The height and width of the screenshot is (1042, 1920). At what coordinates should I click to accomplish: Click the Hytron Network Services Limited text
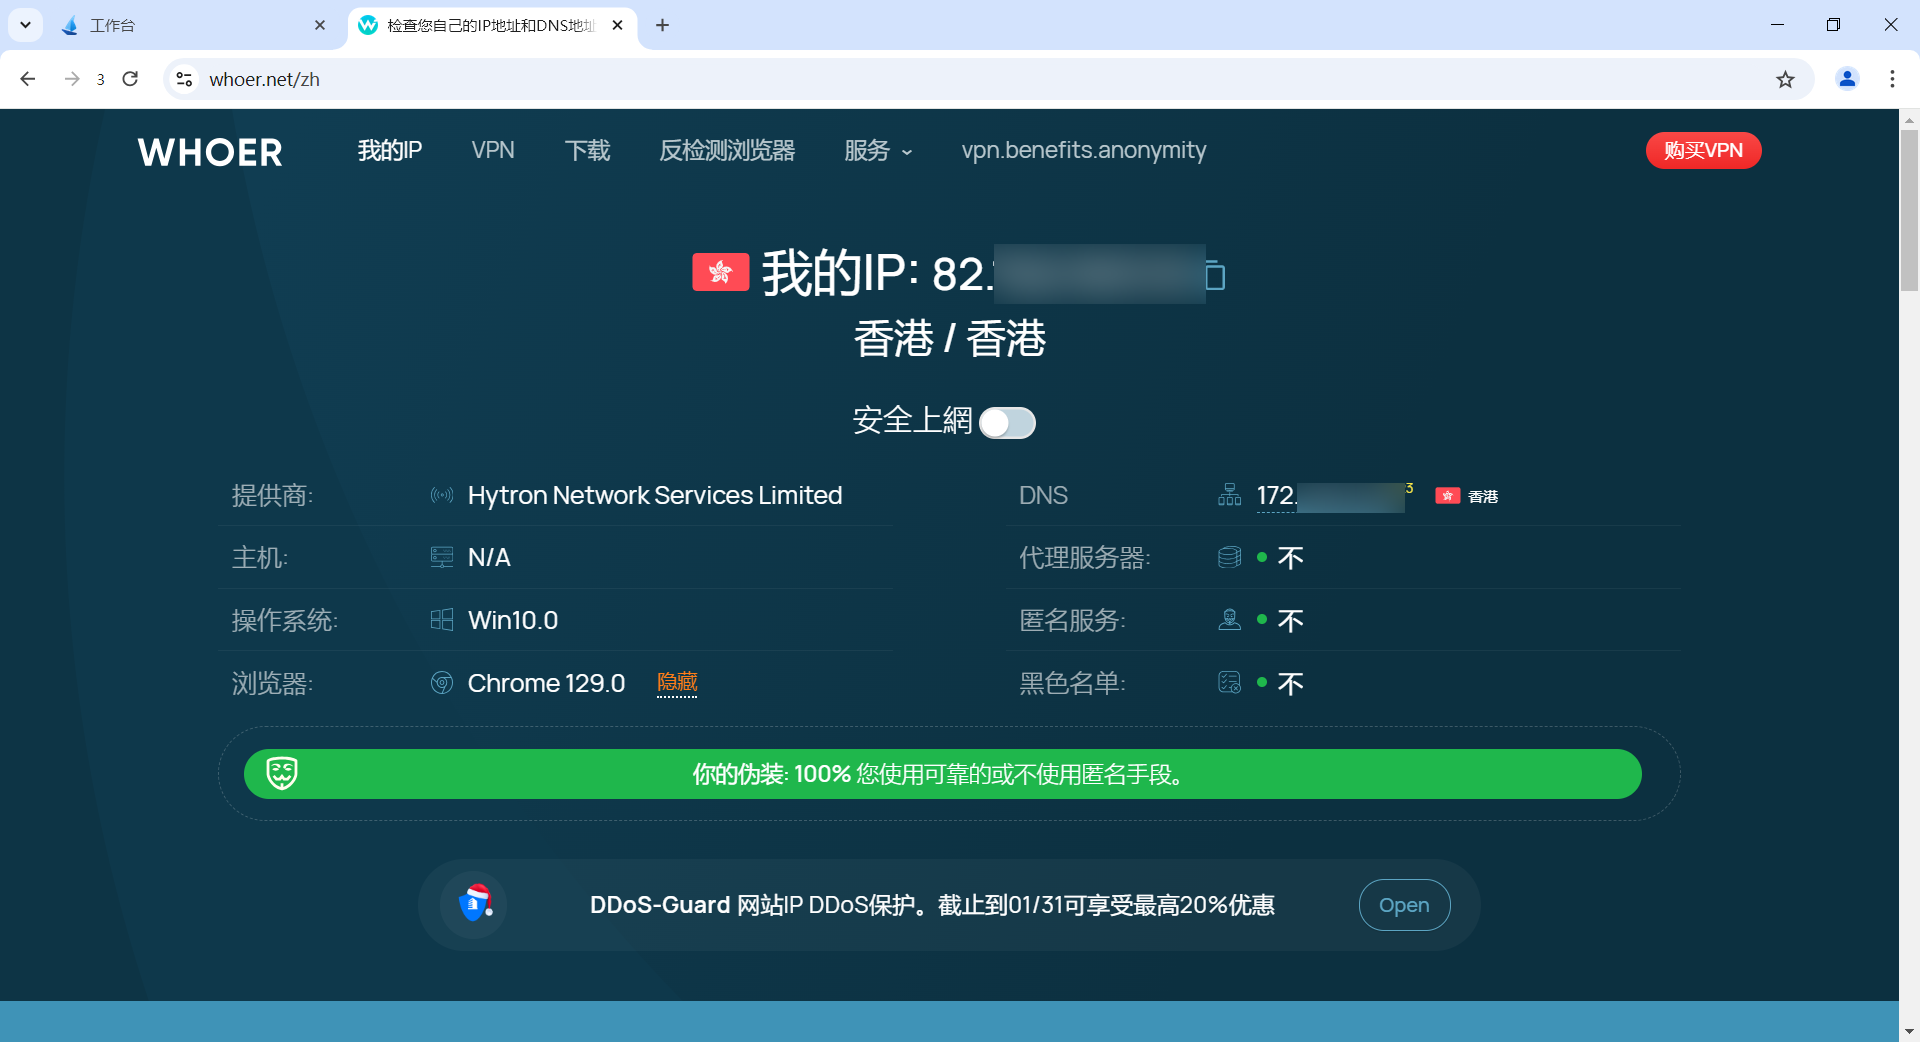point(655,495)
